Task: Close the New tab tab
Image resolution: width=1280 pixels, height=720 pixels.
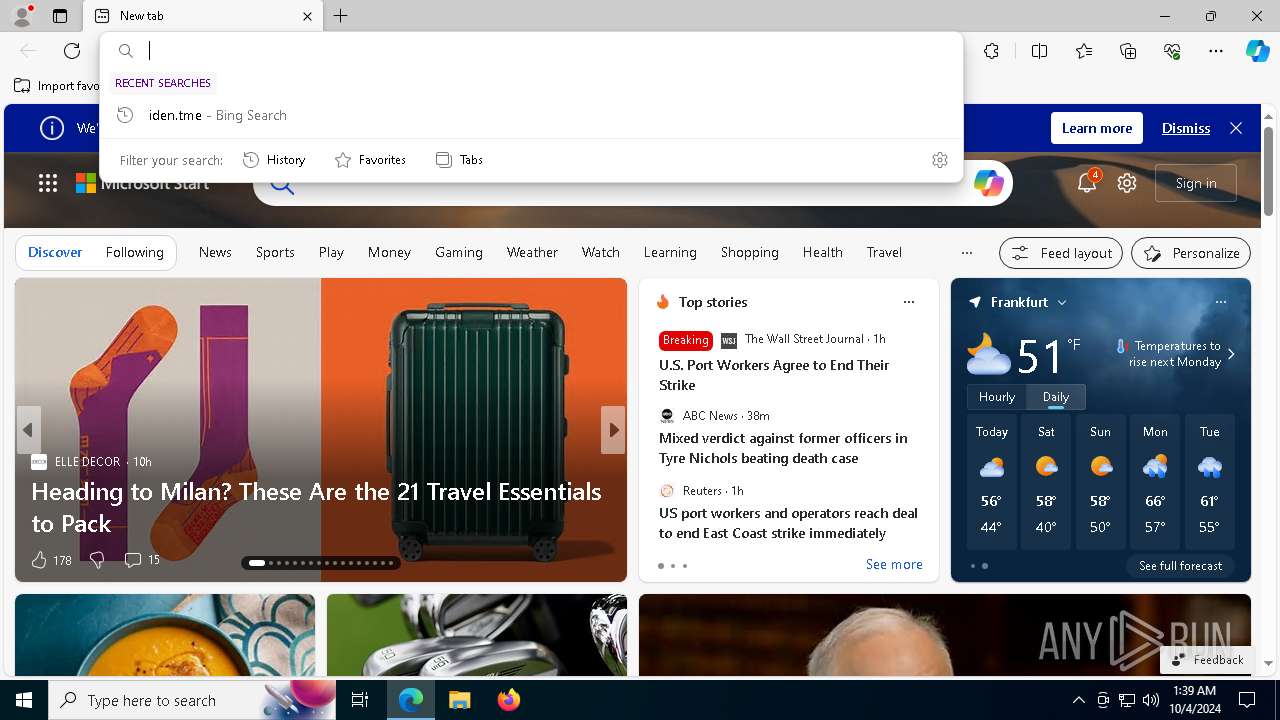Action: point(307,16)
